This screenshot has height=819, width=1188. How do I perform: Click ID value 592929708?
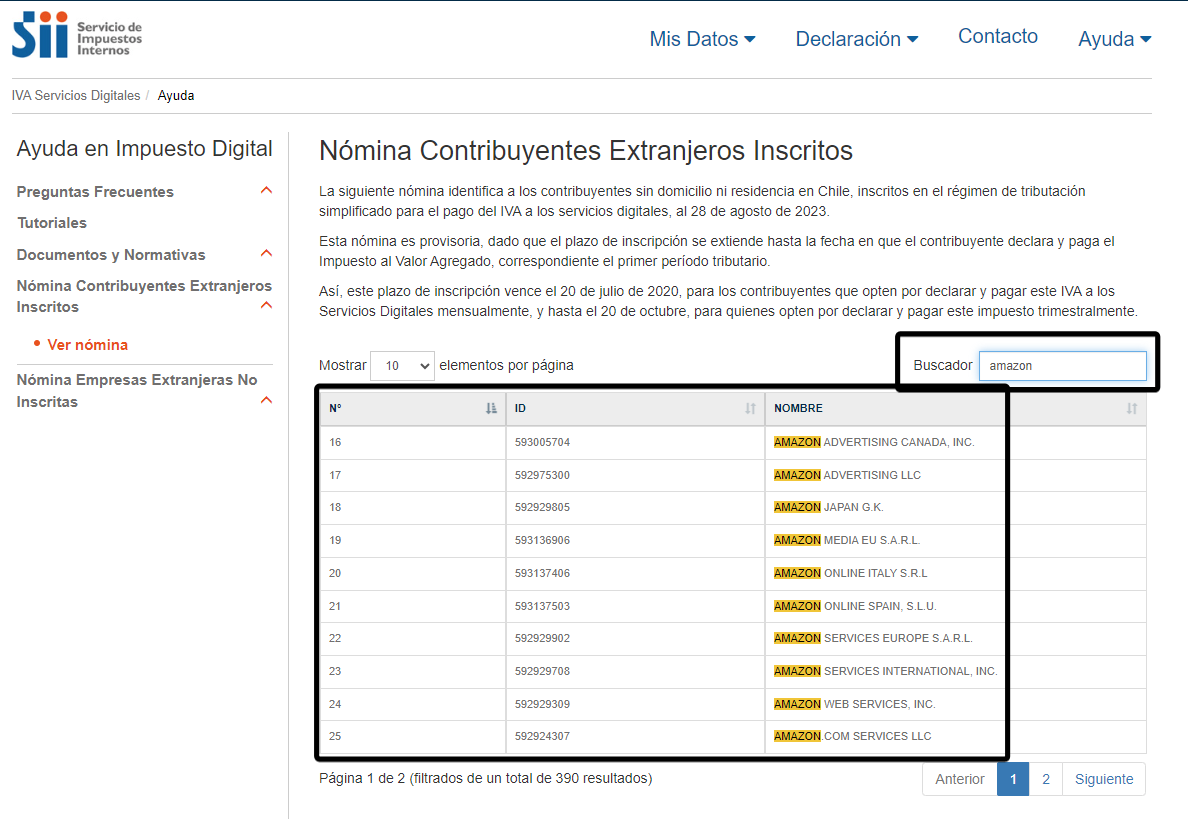(x=542, y=671)
